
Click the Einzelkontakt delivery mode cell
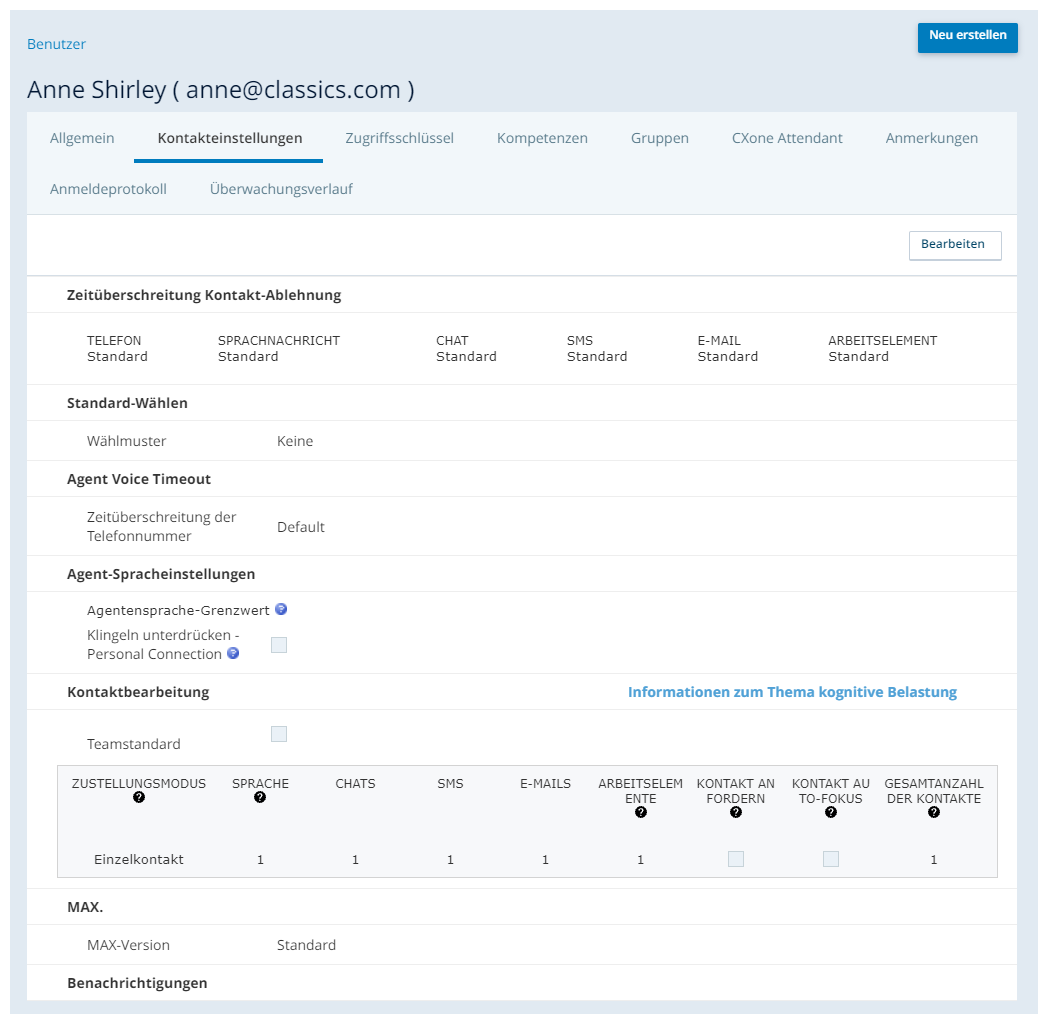(x=139, y=859)
